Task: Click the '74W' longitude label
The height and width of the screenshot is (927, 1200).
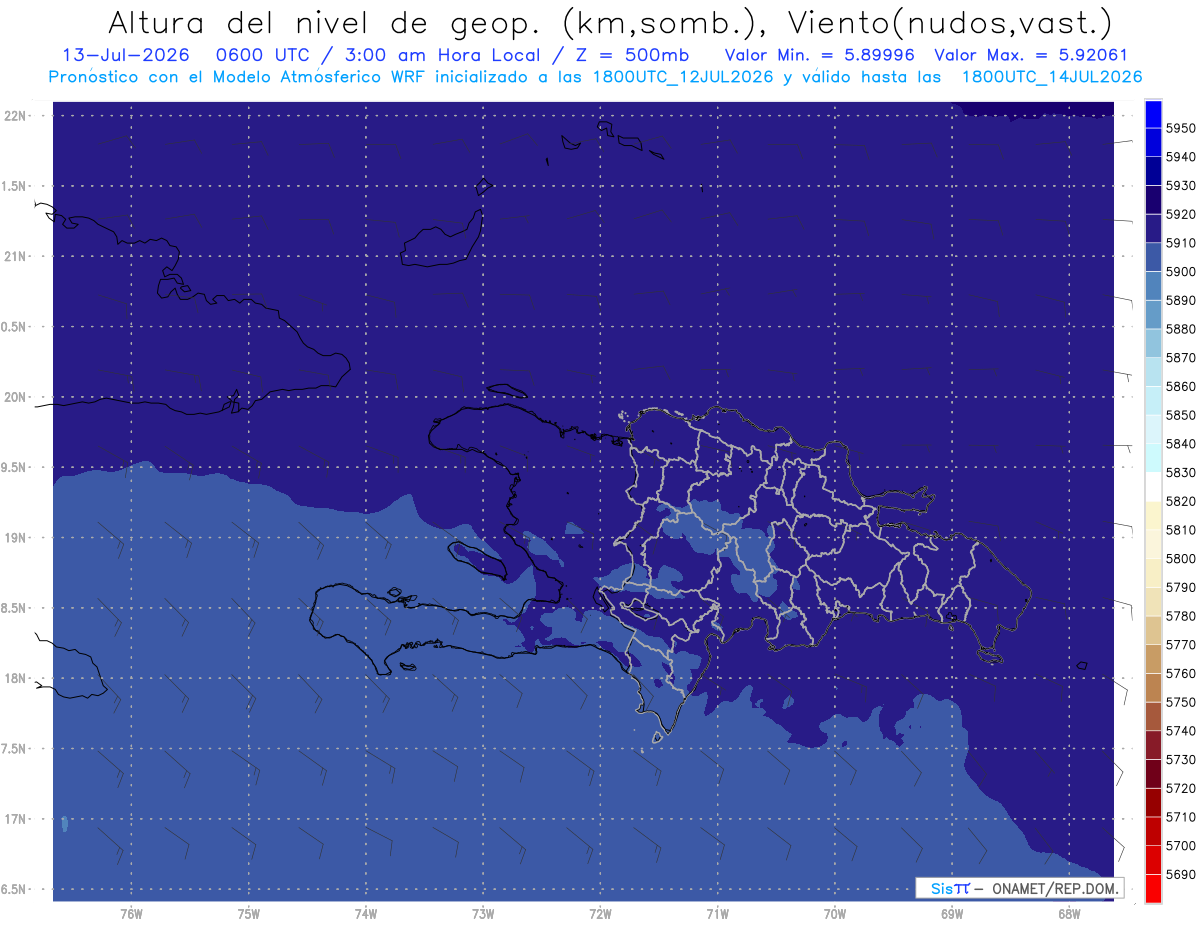Action: tap(366, 914)
